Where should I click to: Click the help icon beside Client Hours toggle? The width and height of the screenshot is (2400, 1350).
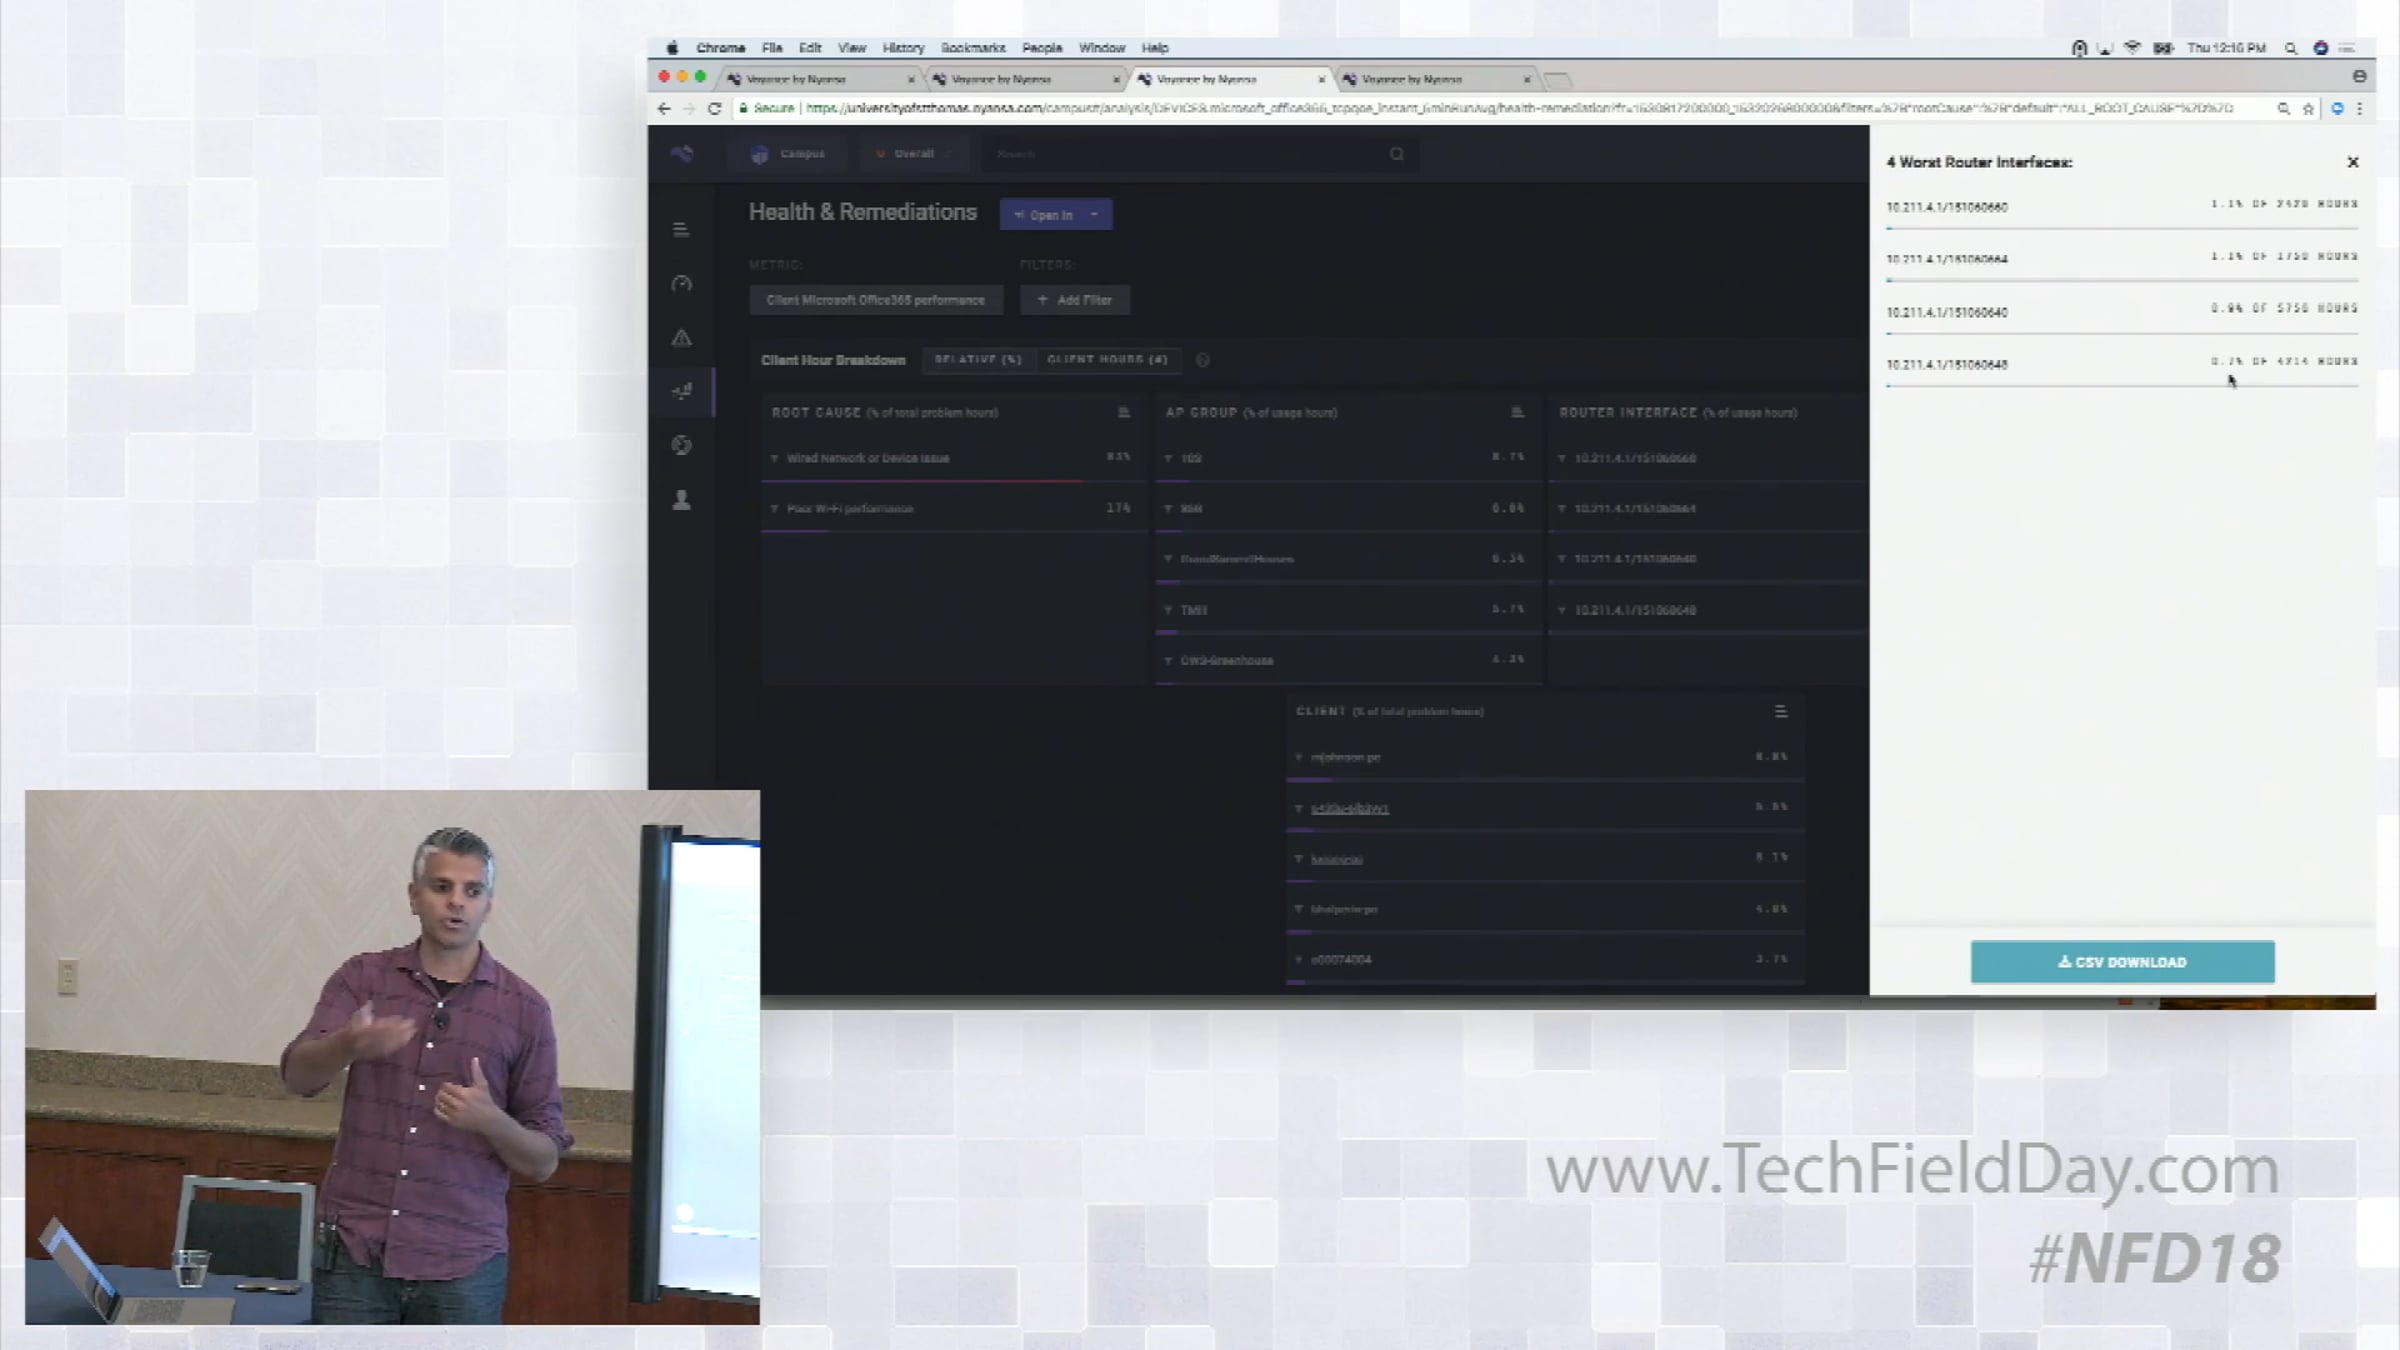click(x=1203, y=360)
